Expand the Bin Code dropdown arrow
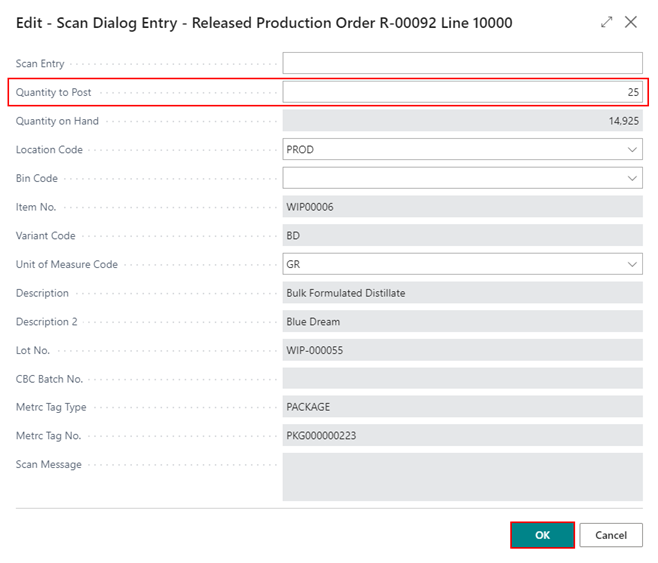Screen dimensions: 658x563 (x=632, y=179)
